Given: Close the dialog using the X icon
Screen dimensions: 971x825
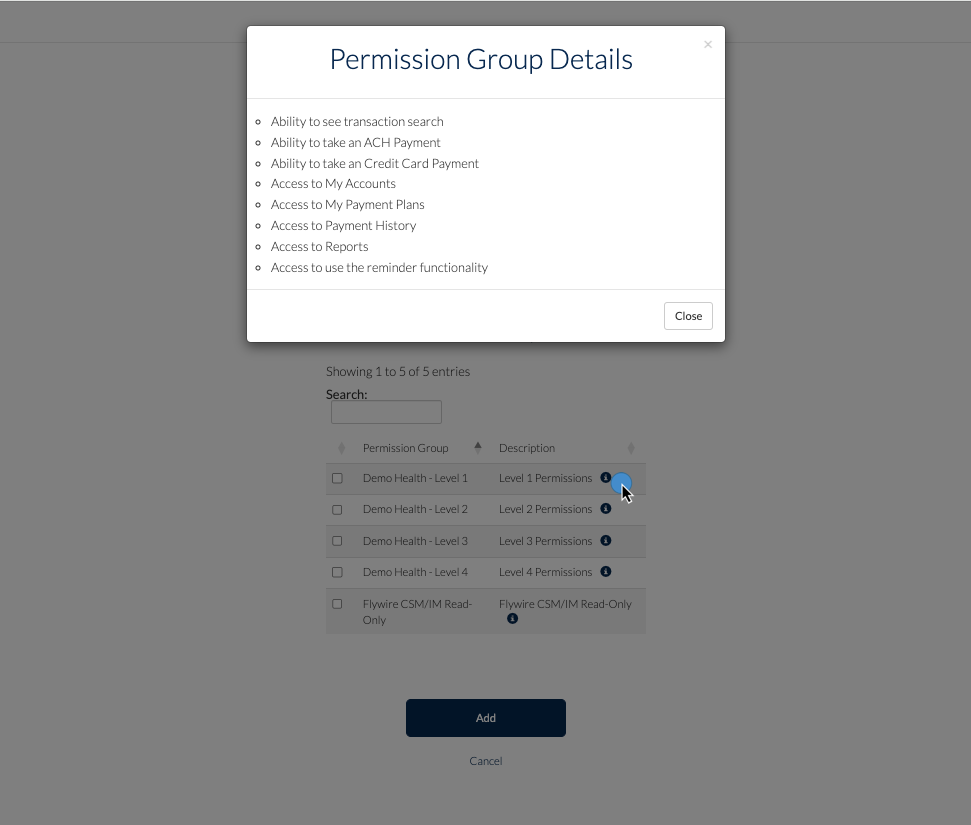Looking at the screenshot, I should point(708,44).
